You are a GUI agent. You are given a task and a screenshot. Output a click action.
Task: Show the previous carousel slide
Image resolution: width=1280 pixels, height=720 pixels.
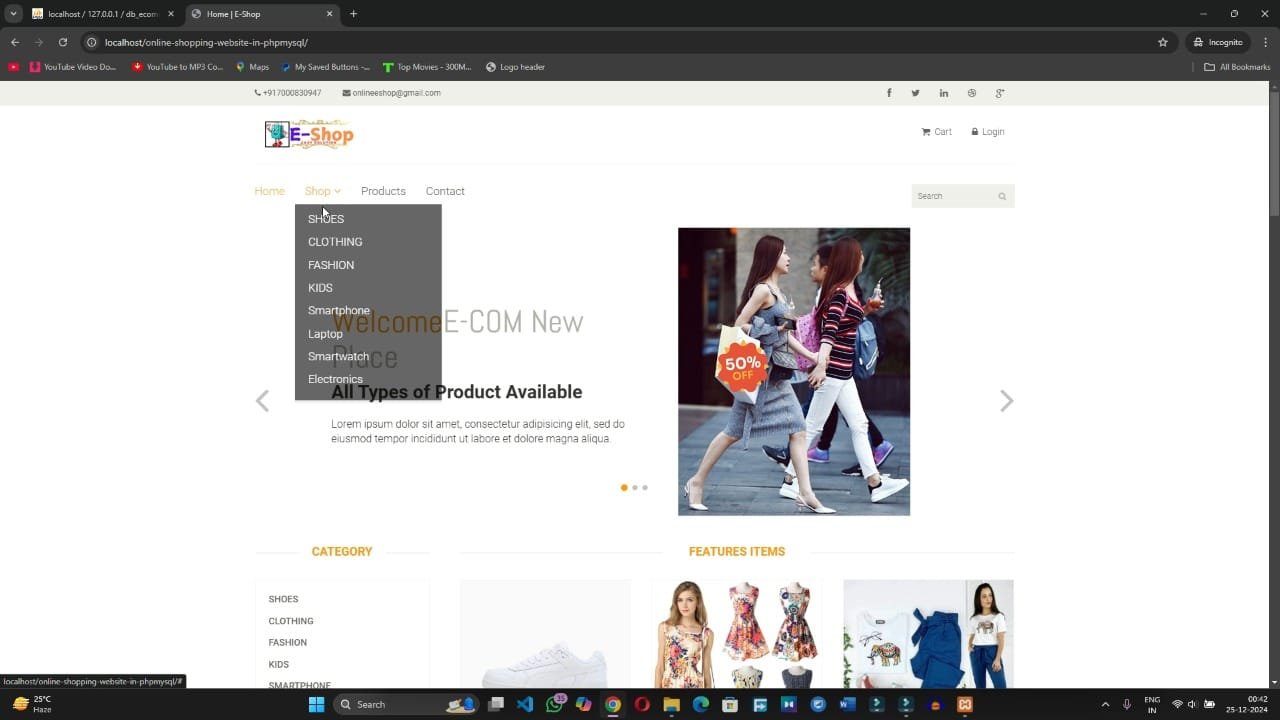262,401
